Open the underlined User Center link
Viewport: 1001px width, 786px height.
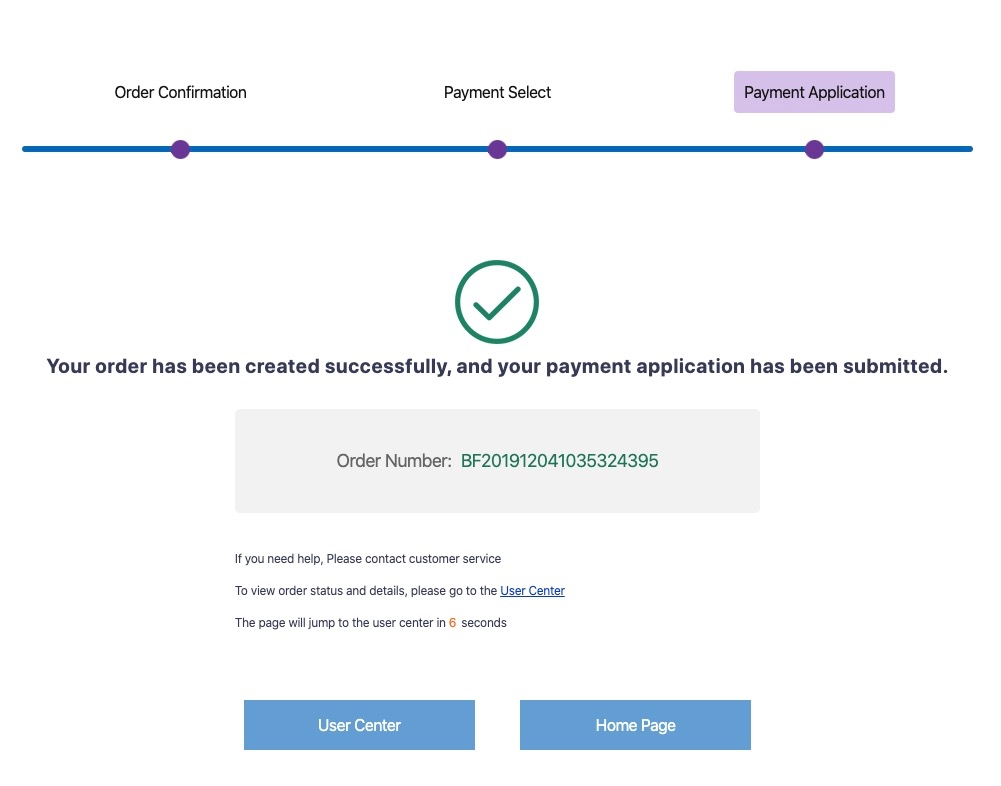click(x=532, y=591)
